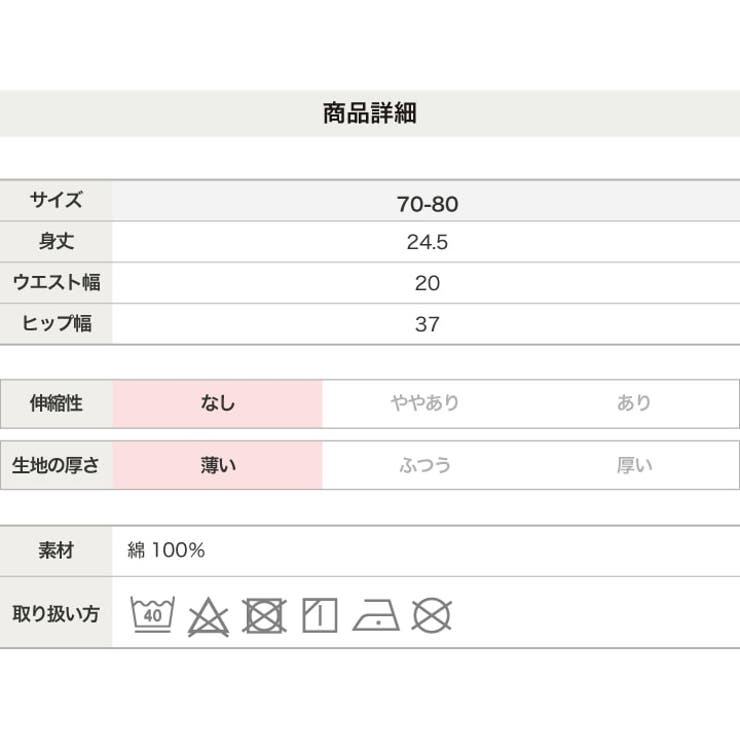
Task: Click the low-heat iron icon
Action: (x=376, y=615)
